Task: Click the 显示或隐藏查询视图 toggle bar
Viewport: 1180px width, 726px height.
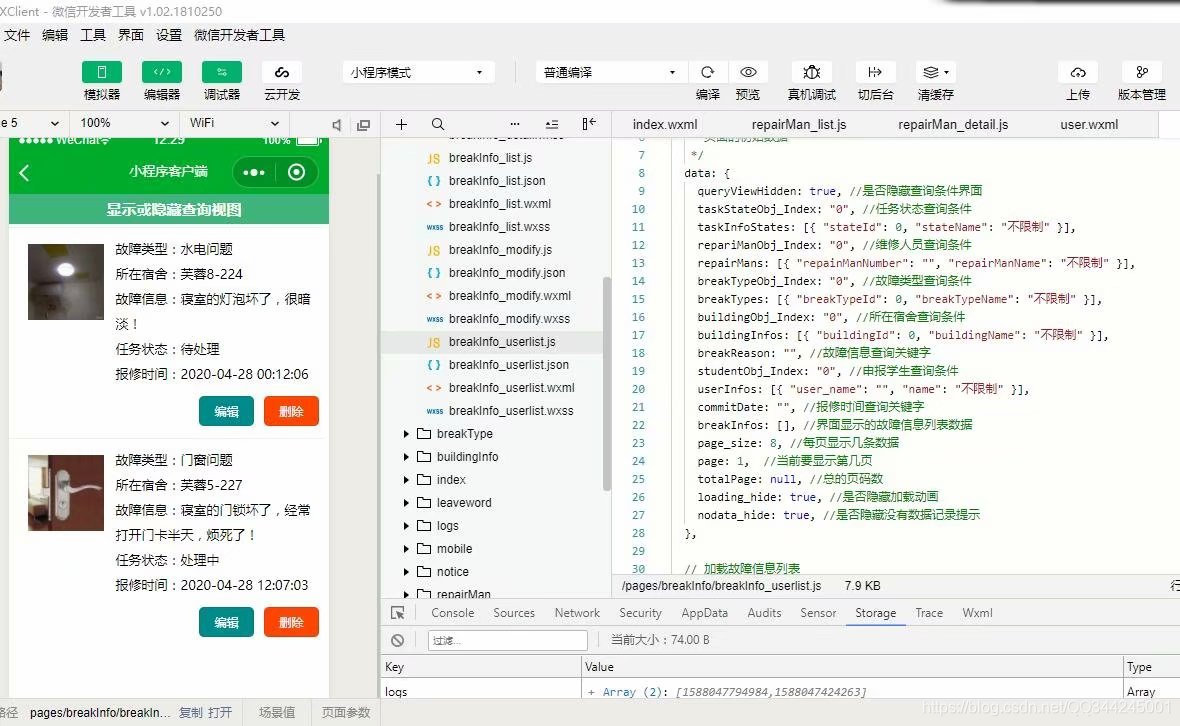Action: pos(169,209)
